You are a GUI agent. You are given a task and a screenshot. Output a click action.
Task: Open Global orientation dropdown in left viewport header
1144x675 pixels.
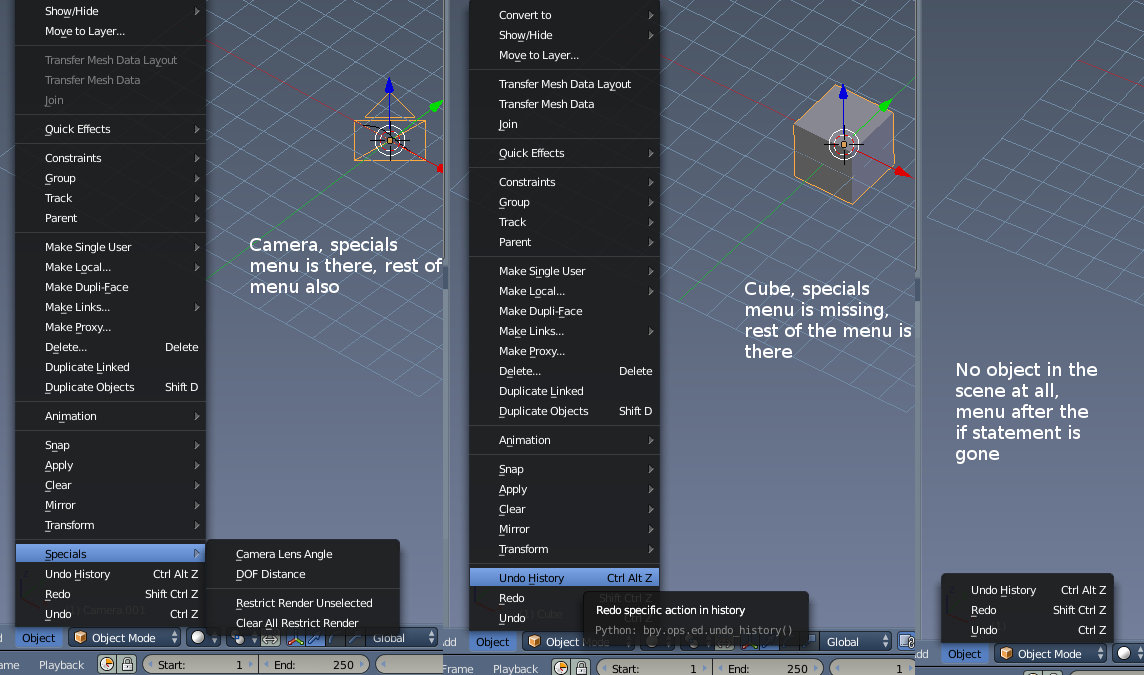(401, 638)
